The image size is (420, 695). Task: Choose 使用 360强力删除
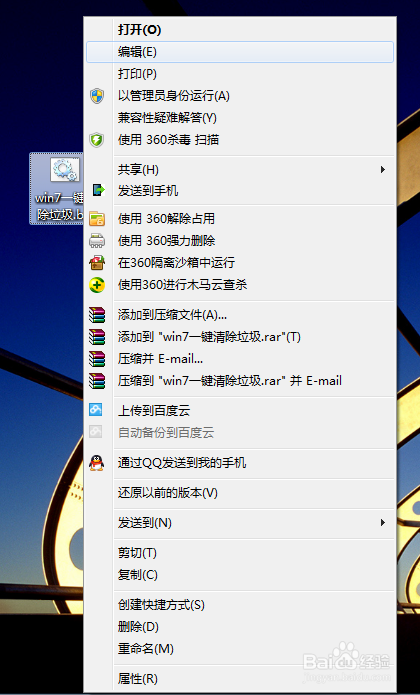tap(240, 241)
